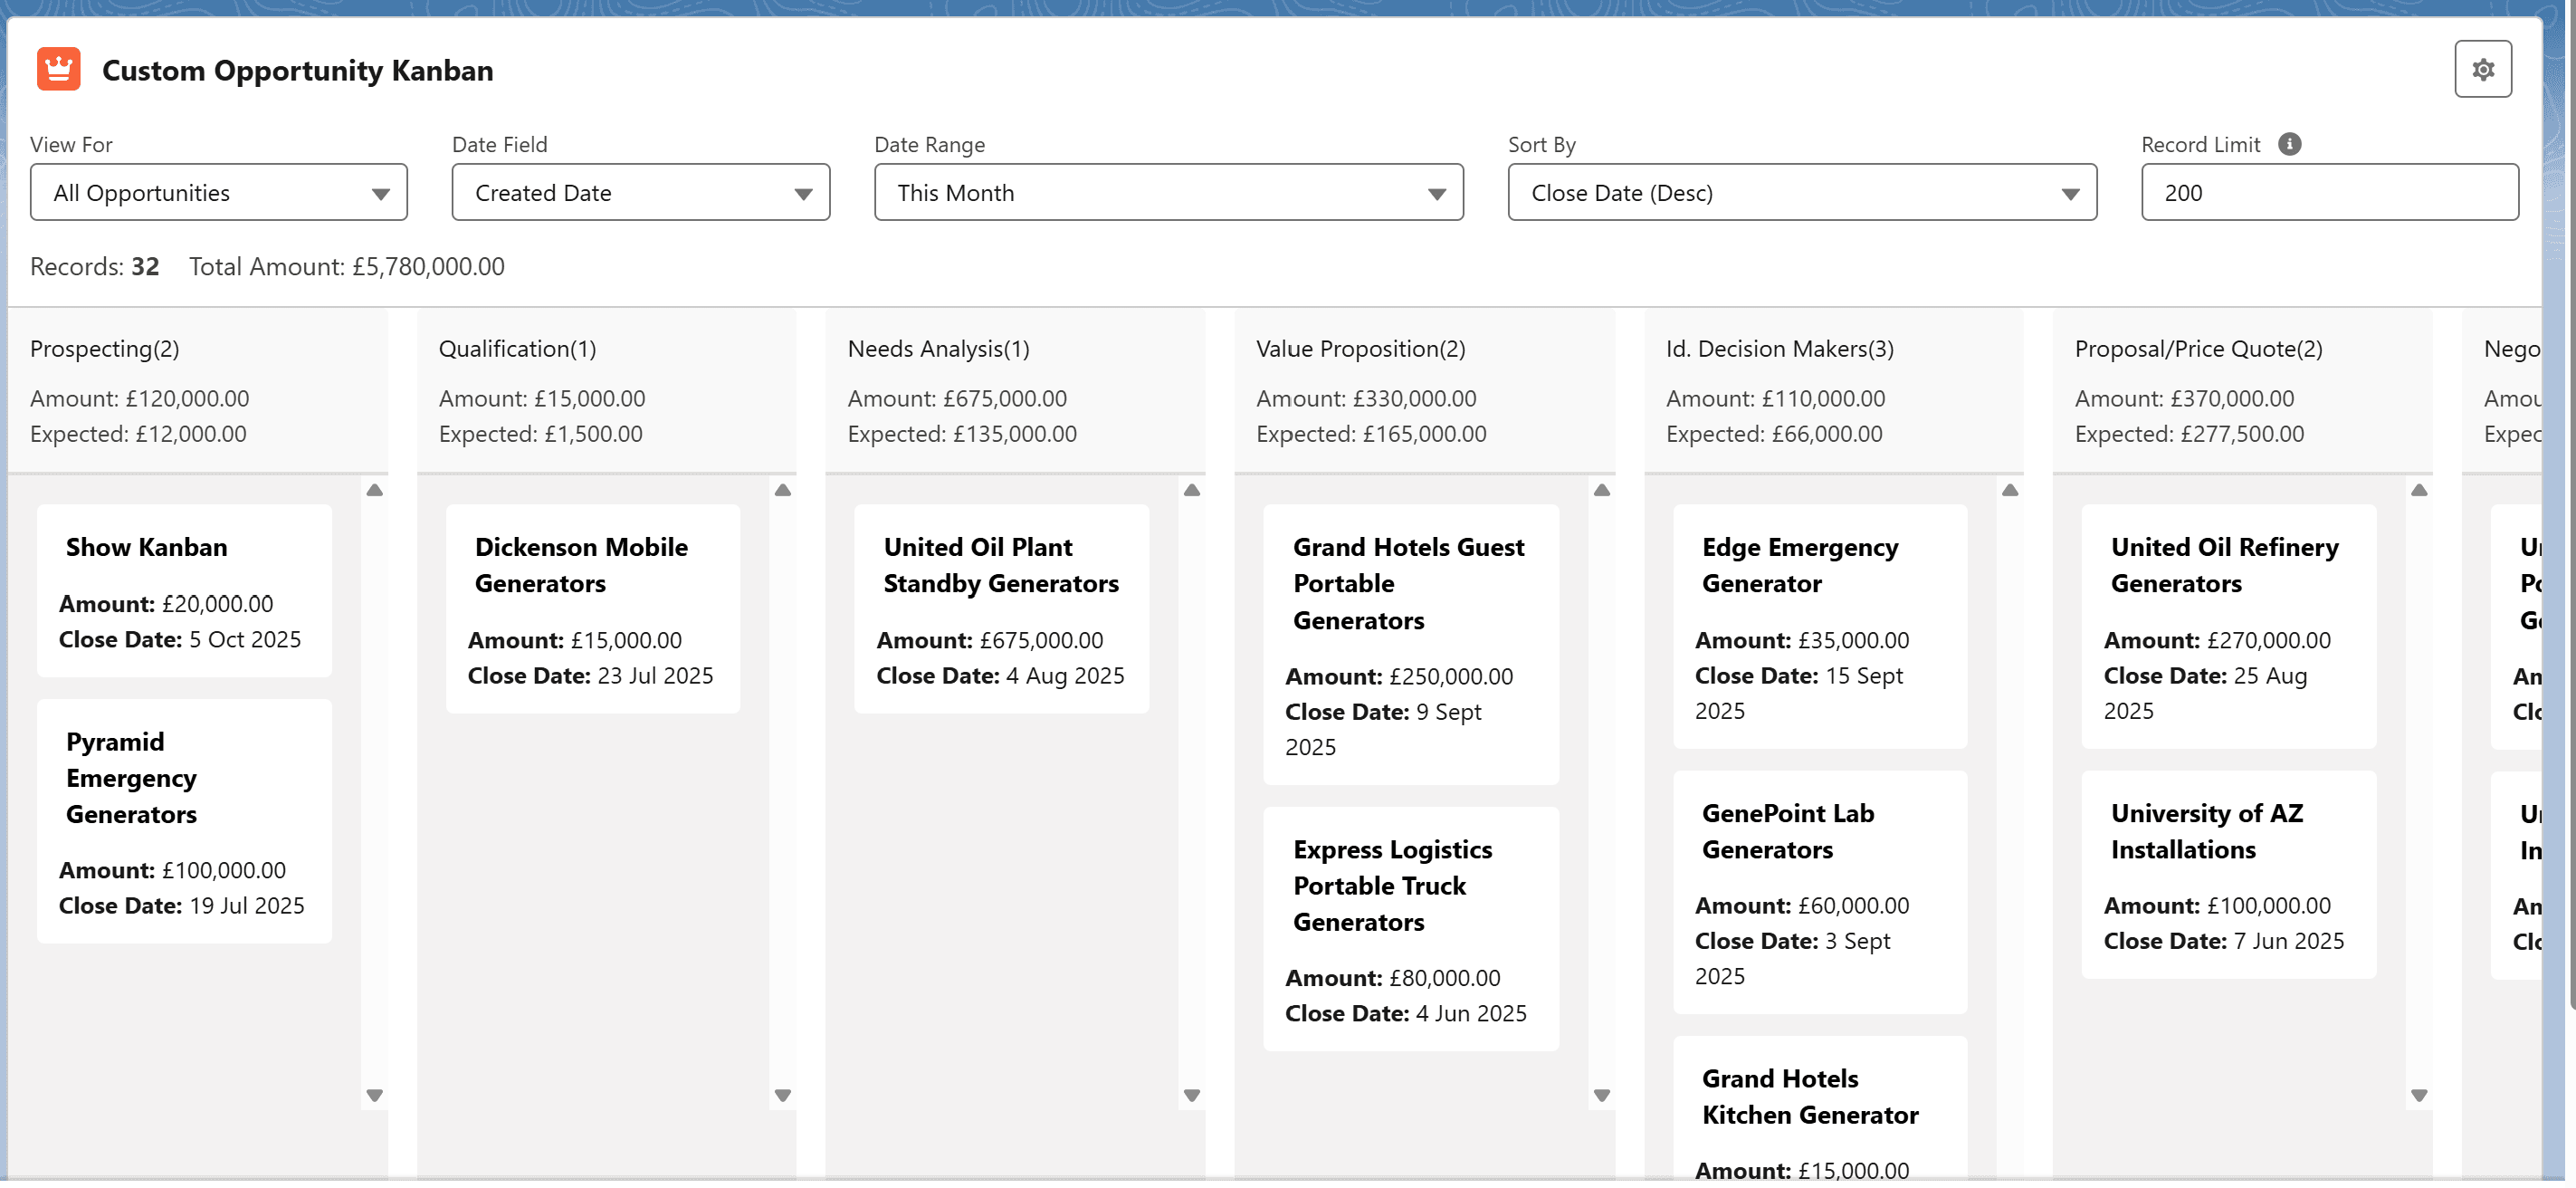Click scroll-down arrow in Qualification column
This screenshot has width=2576, height=1188.
click(x=783, y=1095)
